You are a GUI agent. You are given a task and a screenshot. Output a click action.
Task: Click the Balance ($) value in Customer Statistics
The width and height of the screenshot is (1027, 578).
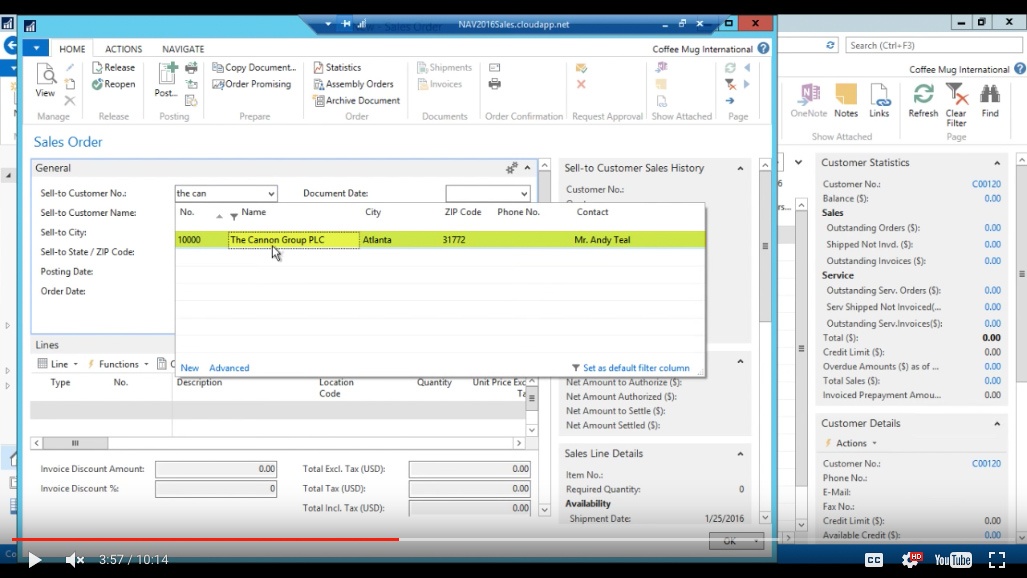(992, 199)
